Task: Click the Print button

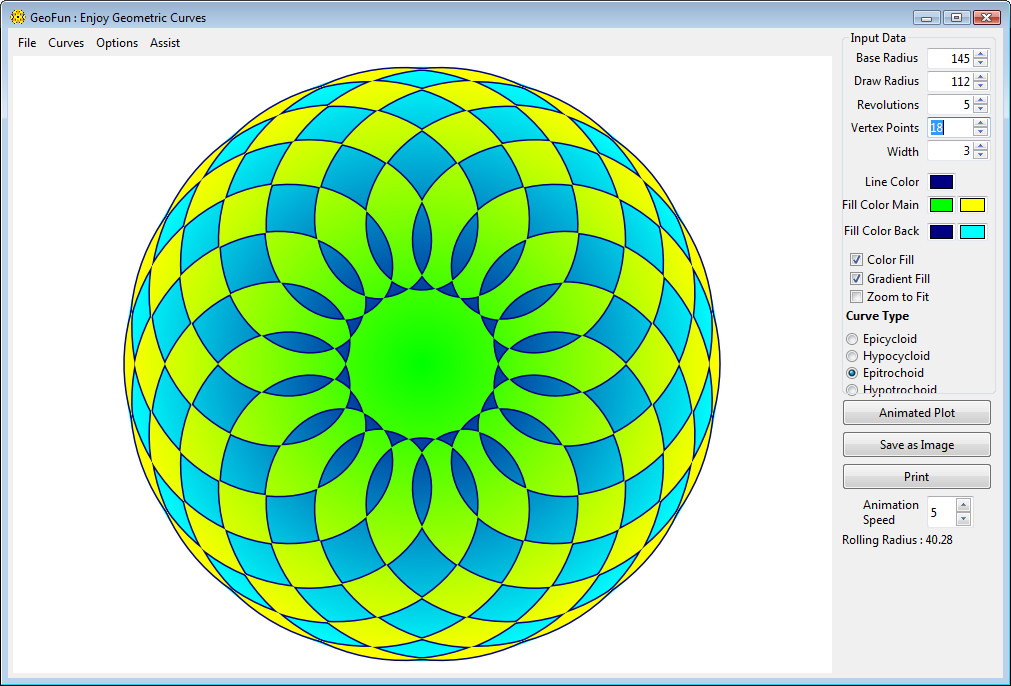Action: [x=916, y=476]
